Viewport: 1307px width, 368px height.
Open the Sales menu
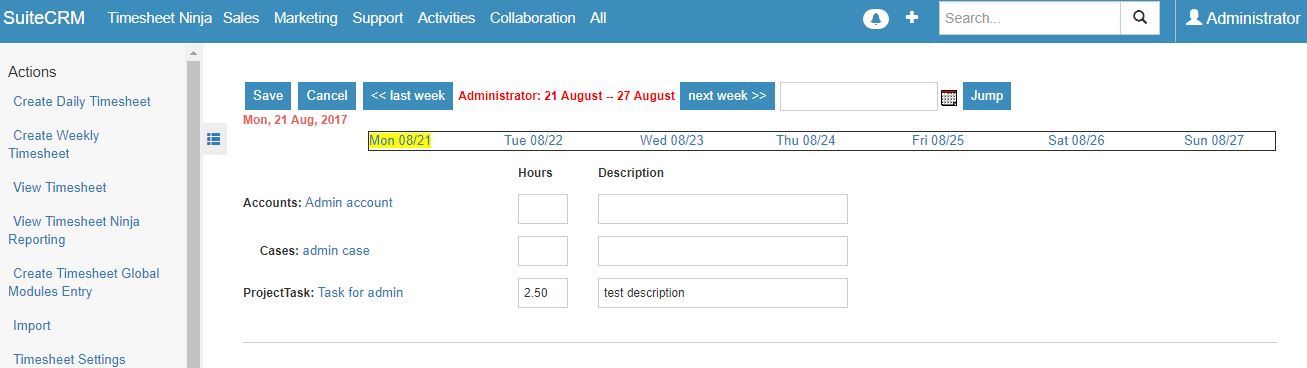(x=241, y=18)
